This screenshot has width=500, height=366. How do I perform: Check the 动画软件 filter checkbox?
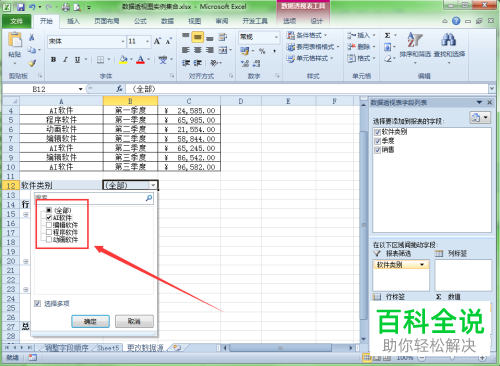pos(49,239)
